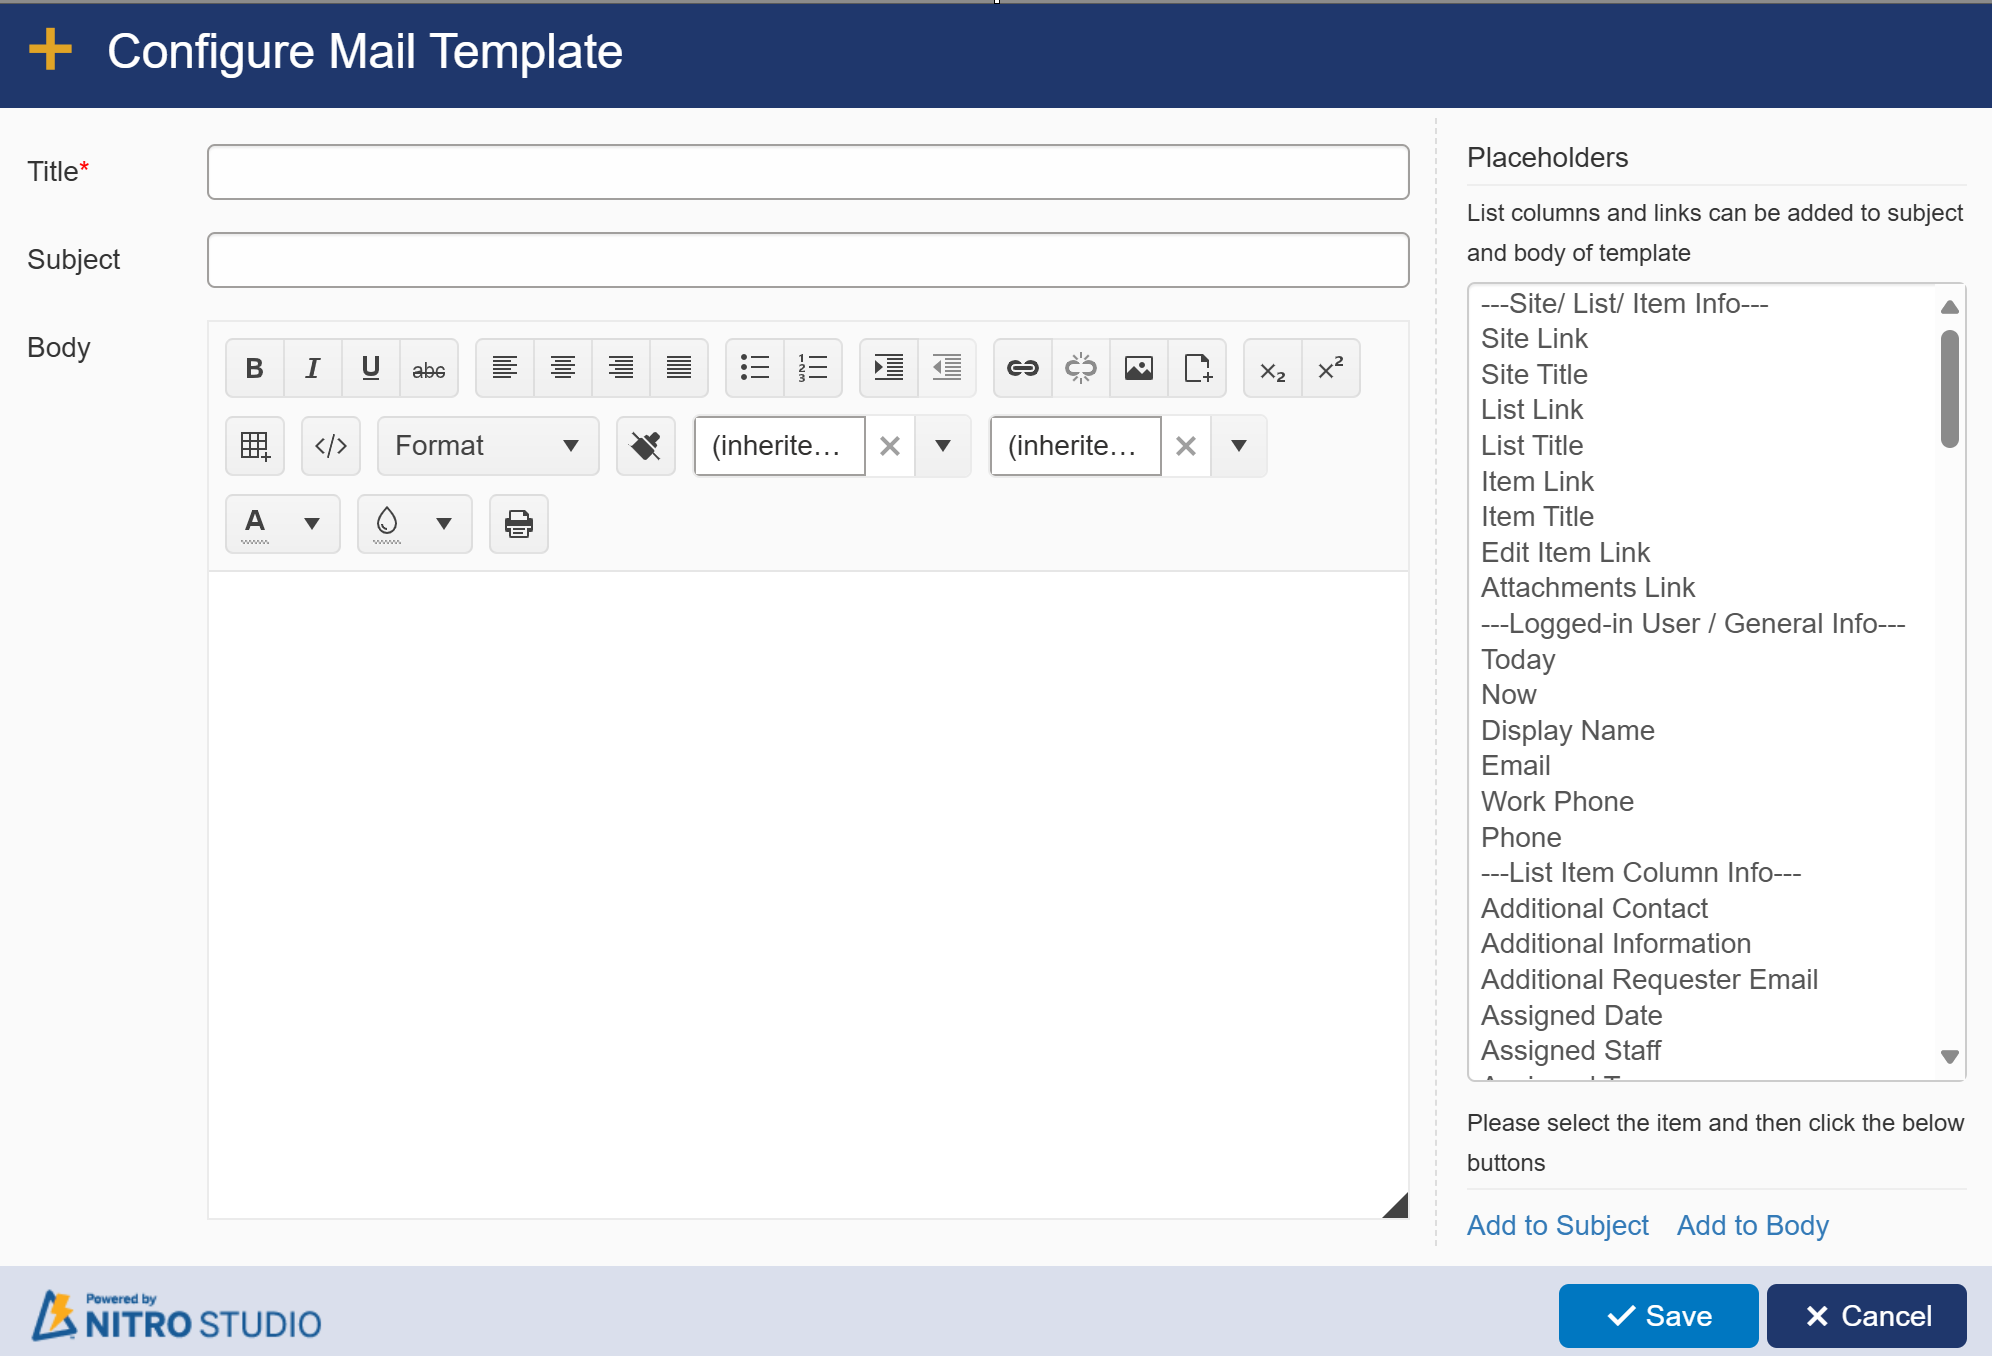Expand the first inherited font dropdown

[x=942, y=445]
